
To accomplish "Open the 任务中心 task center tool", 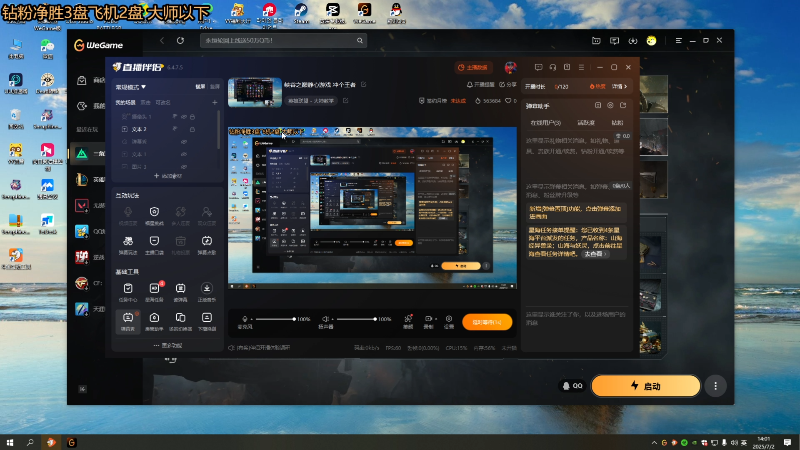I will (x=128, y=292).
